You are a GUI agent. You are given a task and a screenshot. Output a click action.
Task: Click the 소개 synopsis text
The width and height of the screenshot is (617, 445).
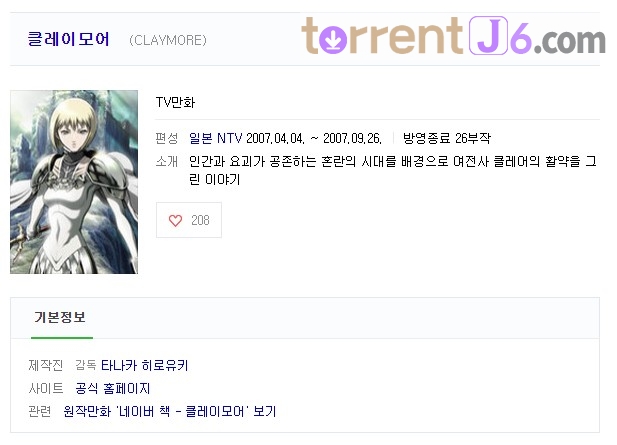coord(393,170)
